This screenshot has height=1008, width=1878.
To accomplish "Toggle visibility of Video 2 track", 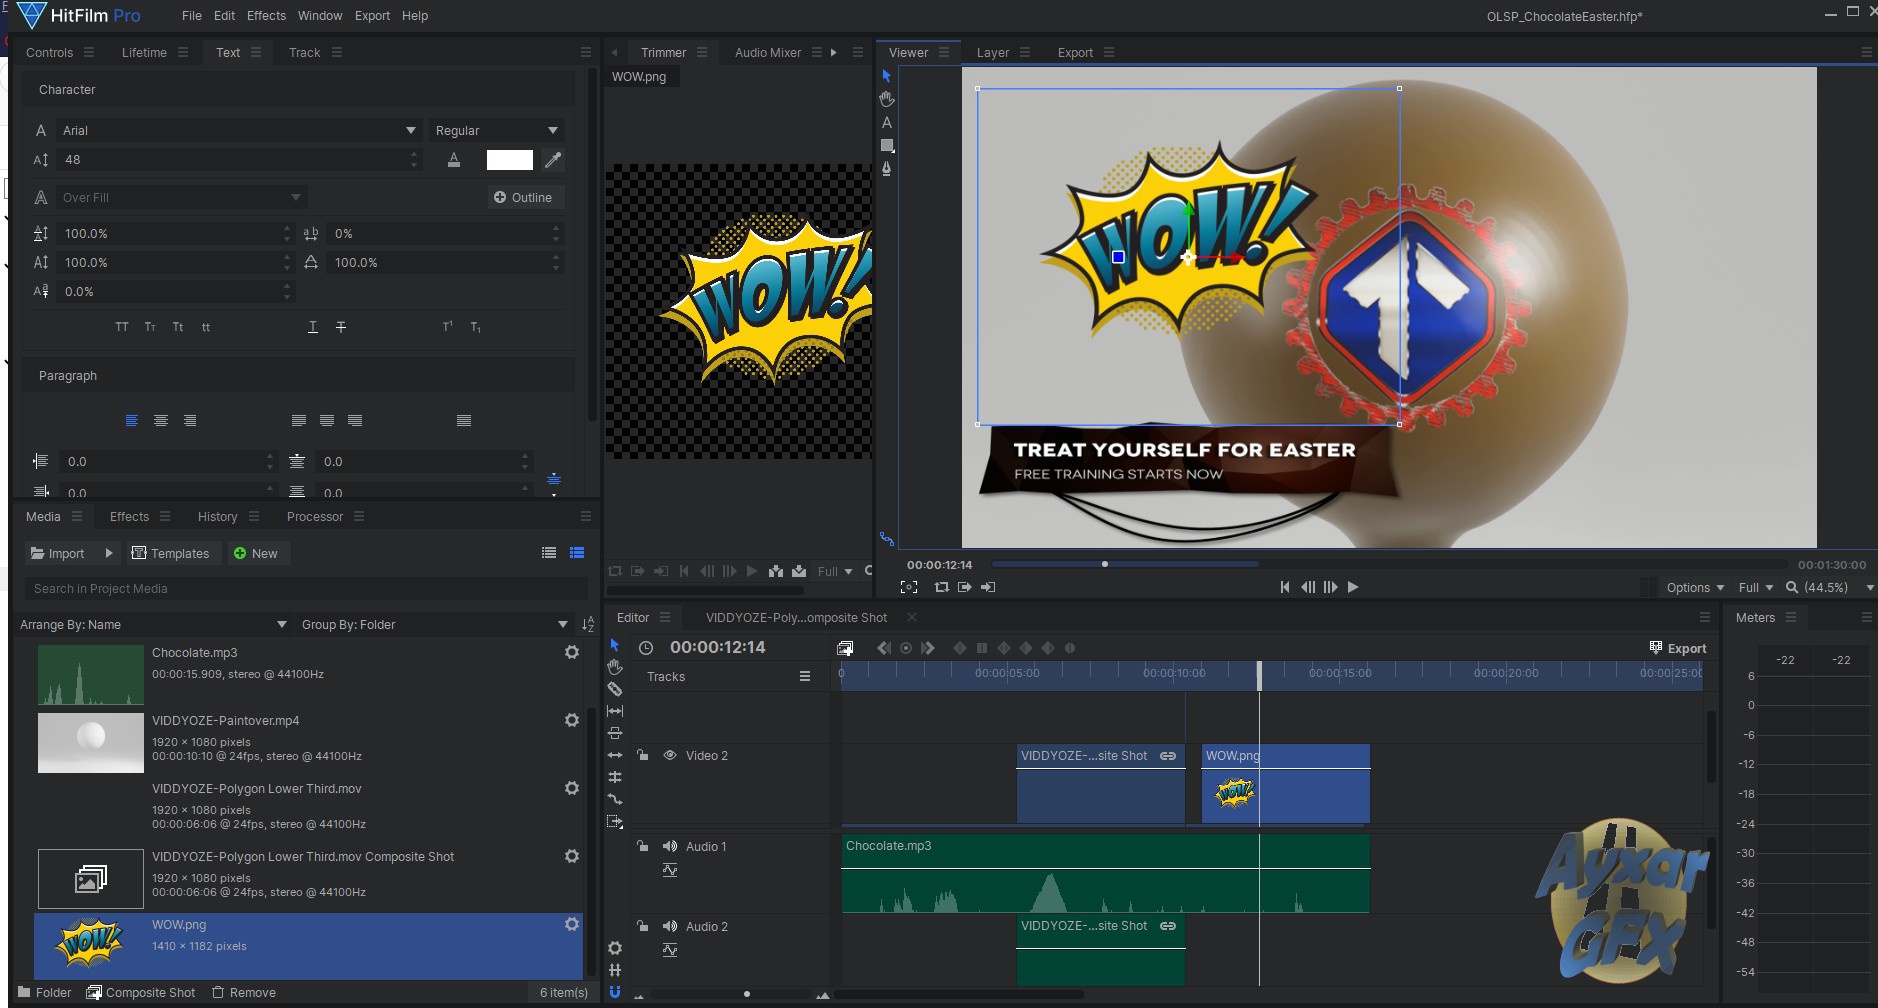I will tap(670, 756).
